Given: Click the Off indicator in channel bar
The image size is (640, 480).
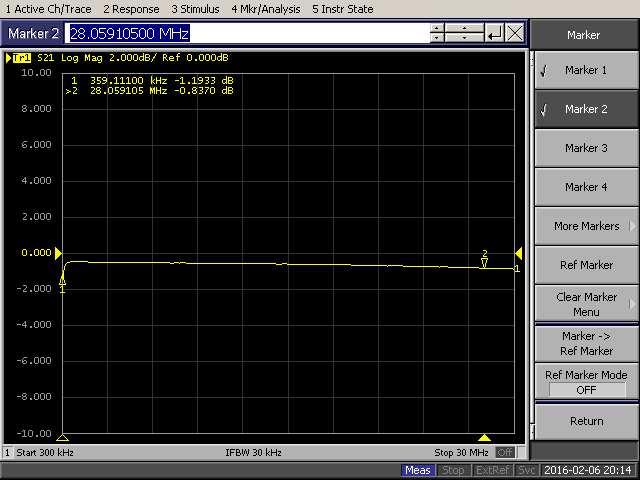Looking at the screenshot, I should click(x=505, y=452).
